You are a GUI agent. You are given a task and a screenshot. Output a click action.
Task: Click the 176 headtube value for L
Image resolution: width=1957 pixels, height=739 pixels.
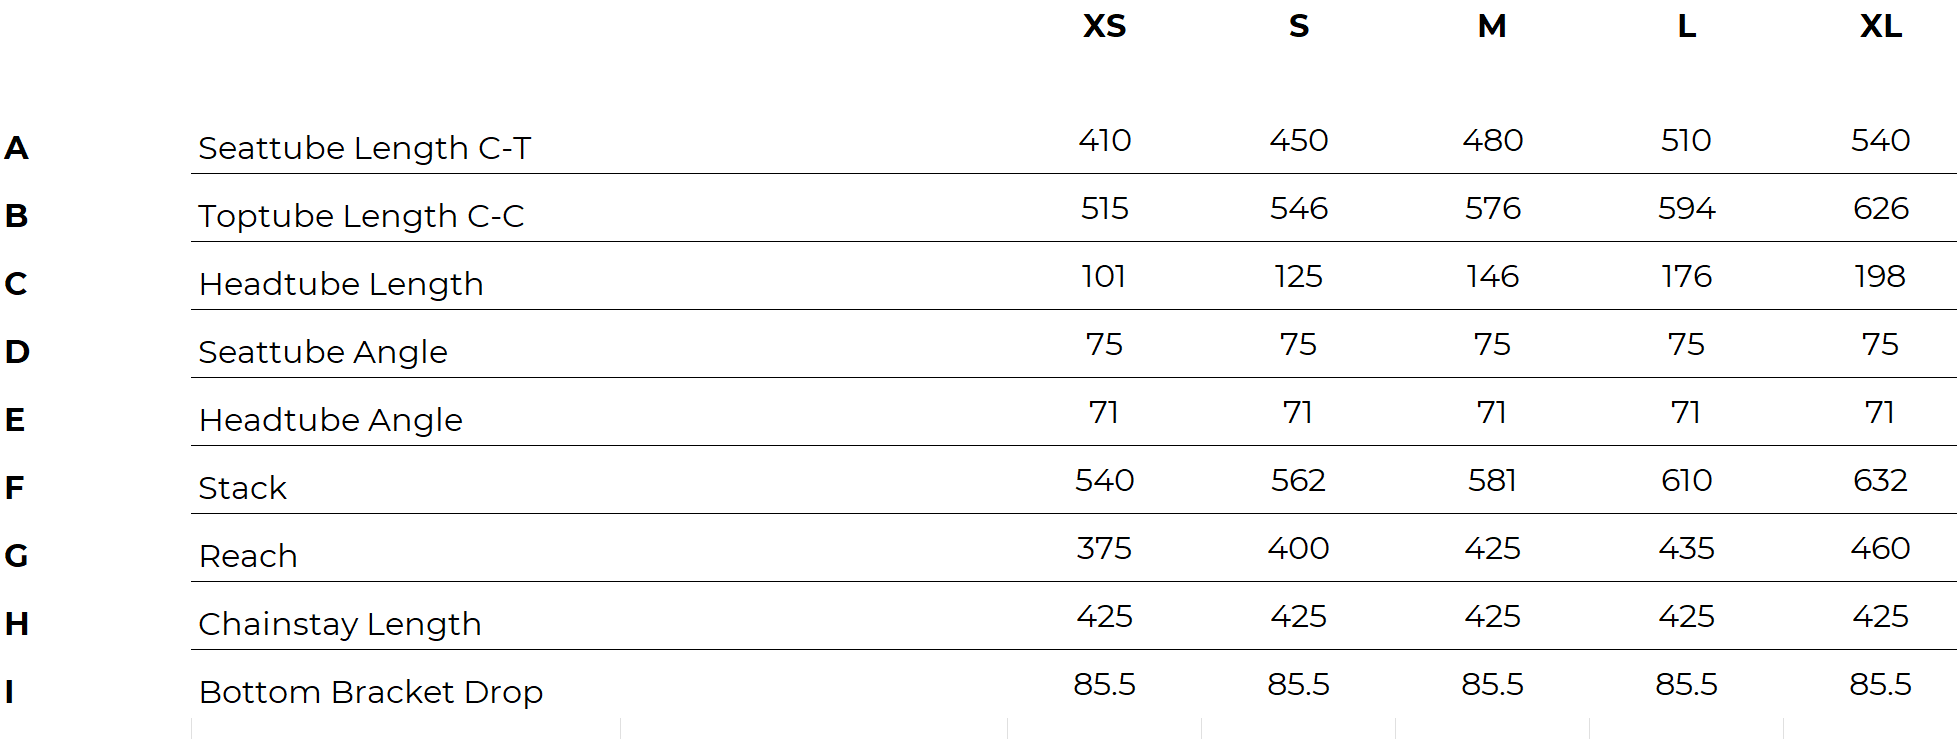point(1686,276)
